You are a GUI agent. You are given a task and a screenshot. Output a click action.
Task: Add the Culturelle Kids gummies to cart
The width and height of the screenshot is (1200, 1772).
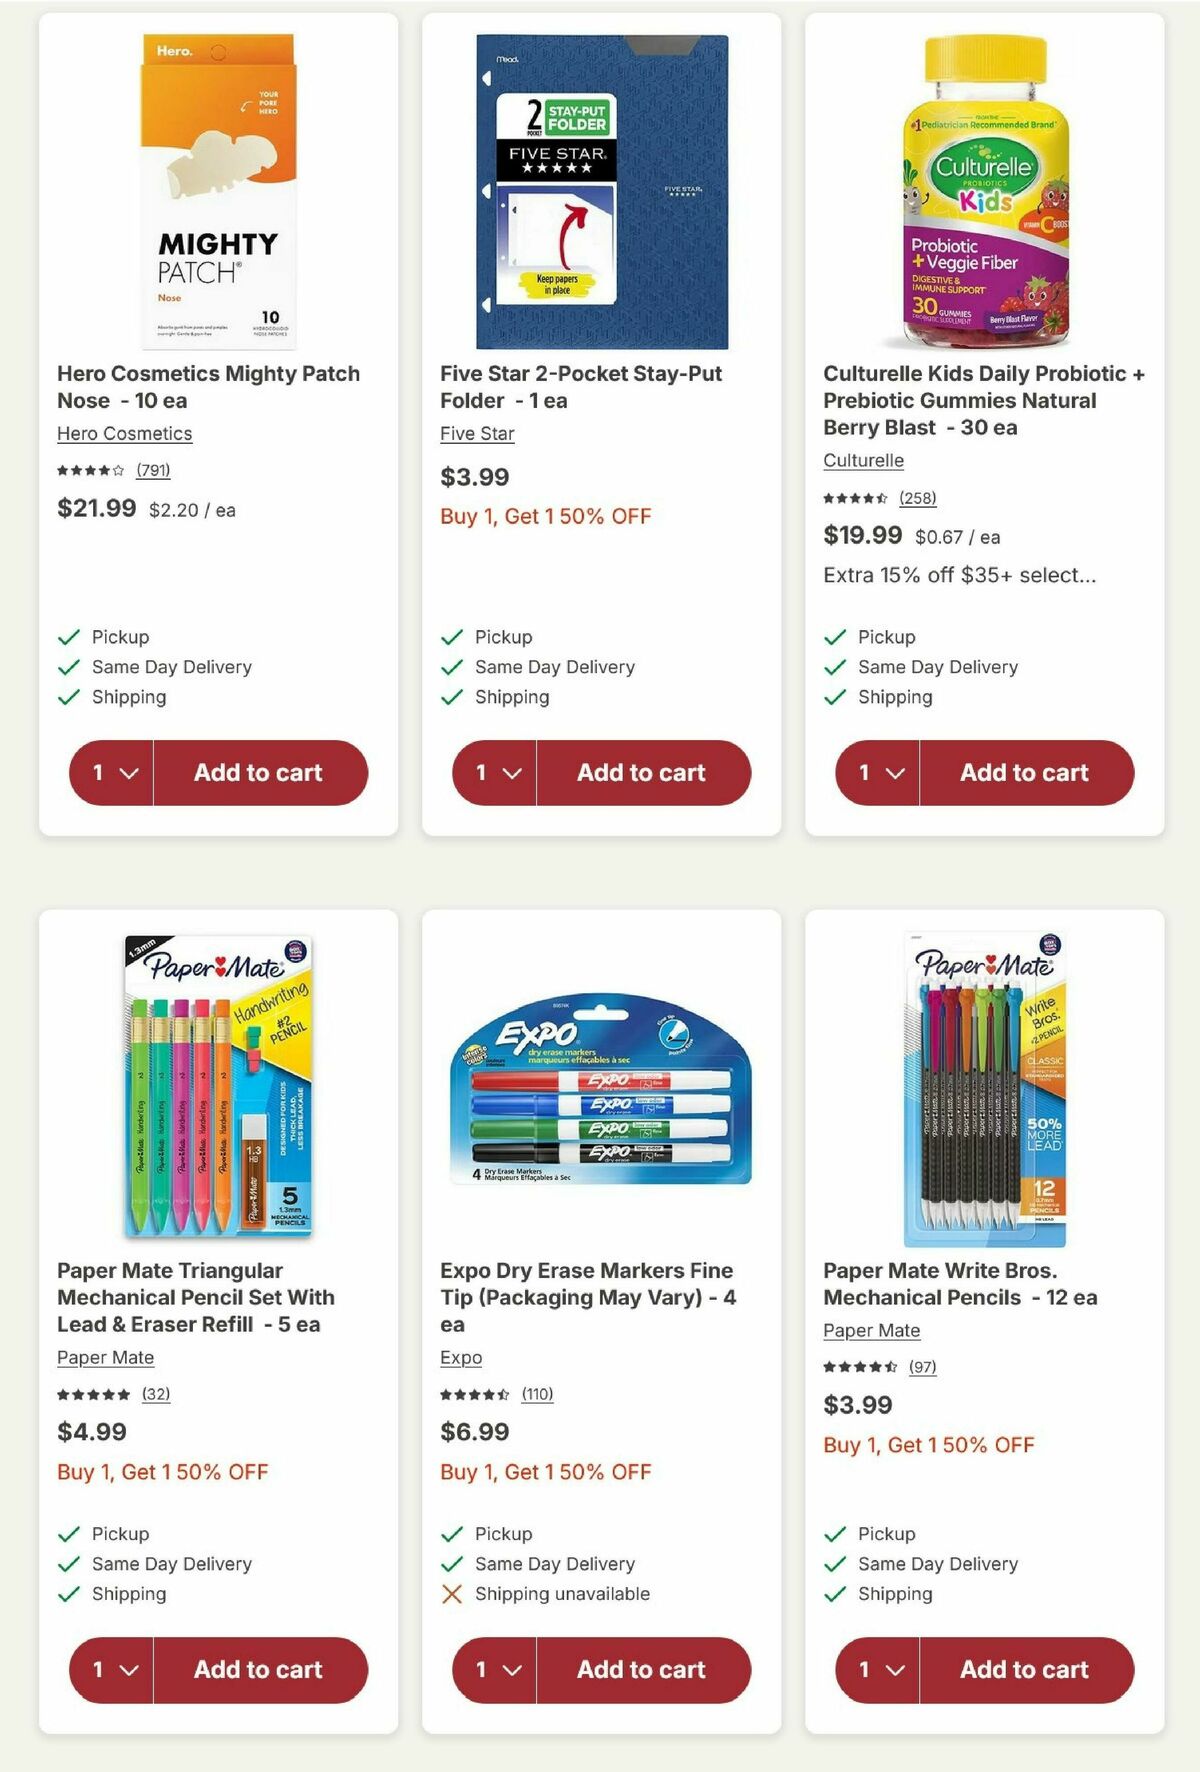(1024, 772)
